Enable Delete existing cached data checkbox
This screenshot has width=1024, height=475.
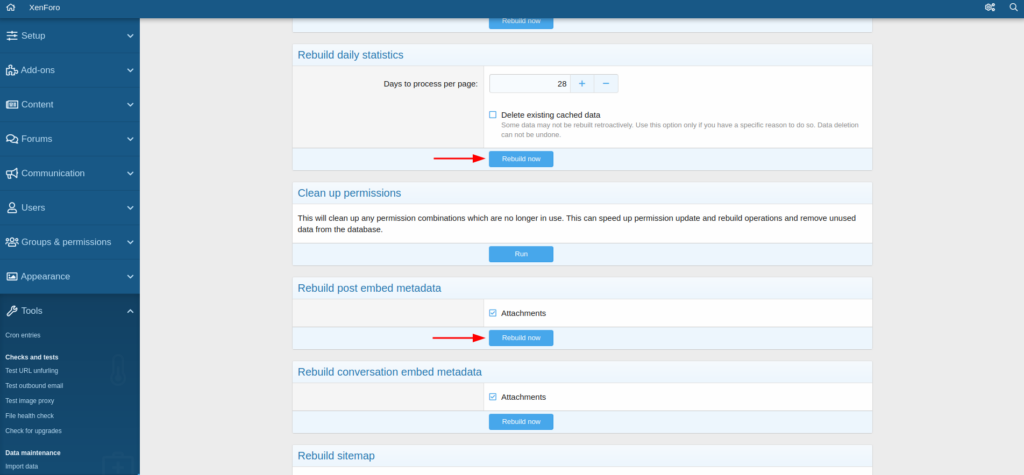click(x=492, y=114)
